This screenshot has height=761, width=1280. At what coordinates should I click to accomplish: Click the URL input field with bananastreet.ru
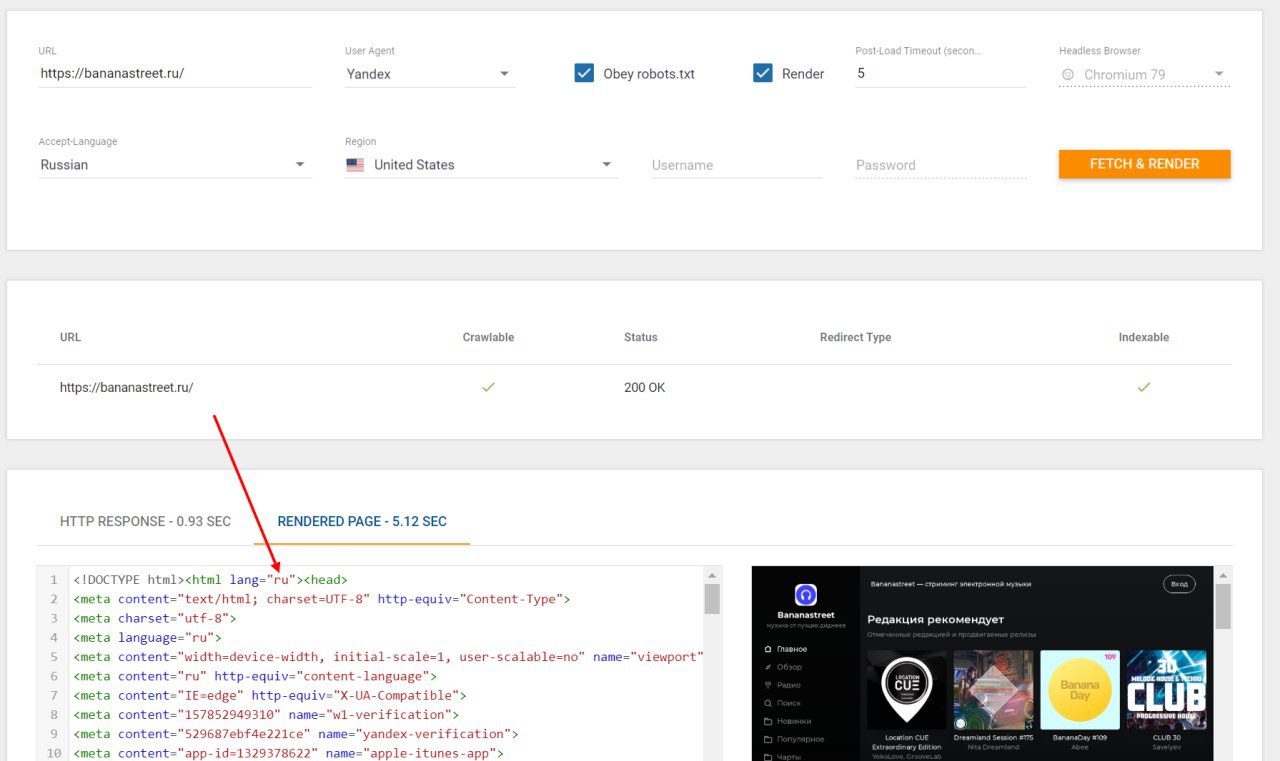[x=175, y=74]
